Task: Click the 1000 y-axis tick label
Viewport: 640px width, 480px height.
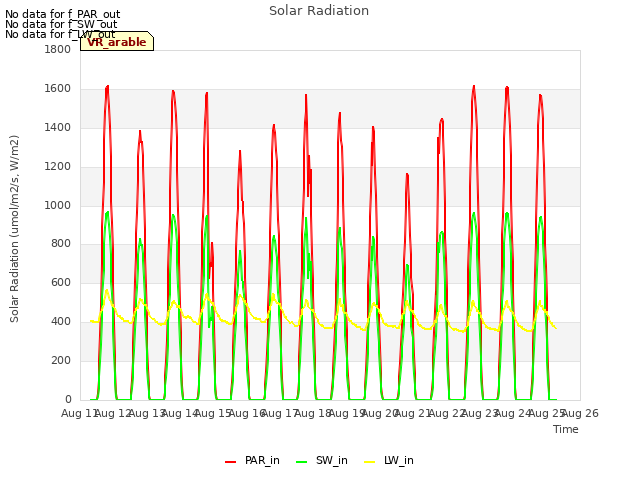Action: (x=58, y=205)
